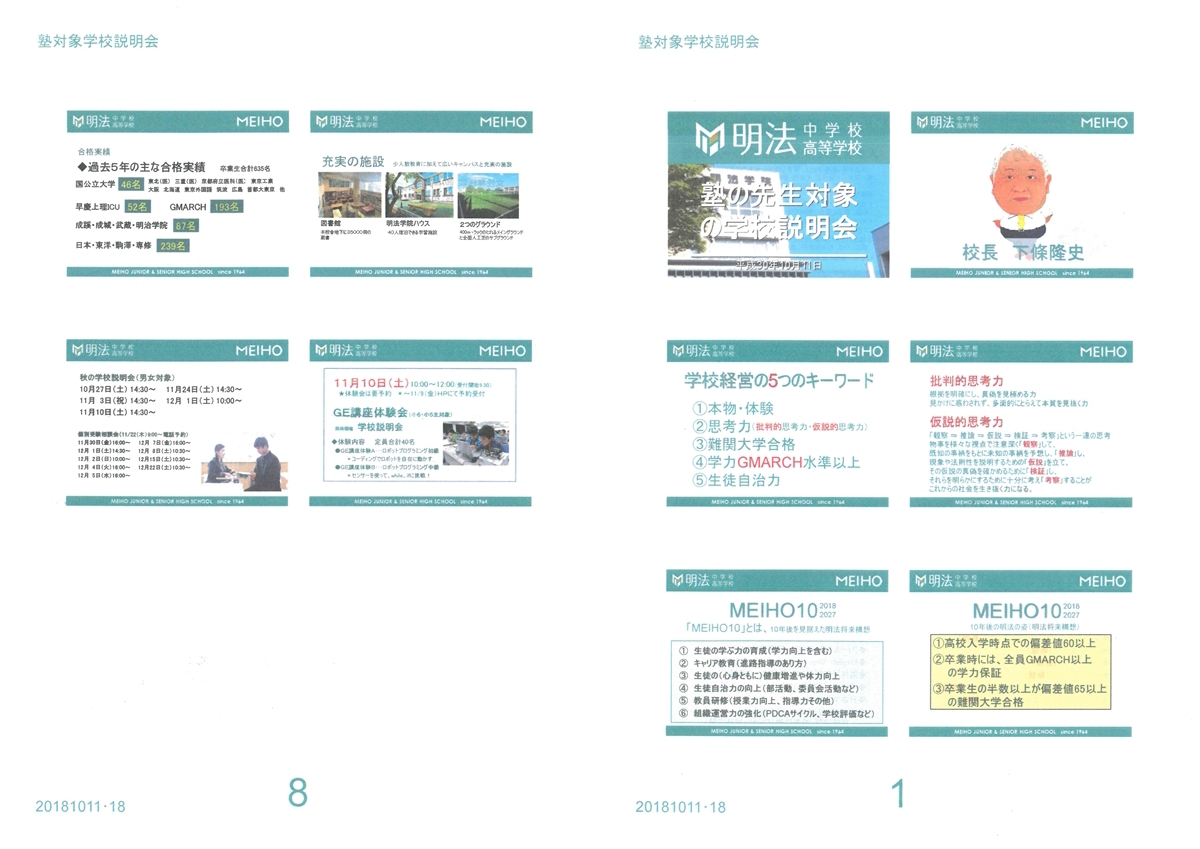Click keyword ③難関大学合格
Screen dimensions: 1200x849
tap(743, 444)
